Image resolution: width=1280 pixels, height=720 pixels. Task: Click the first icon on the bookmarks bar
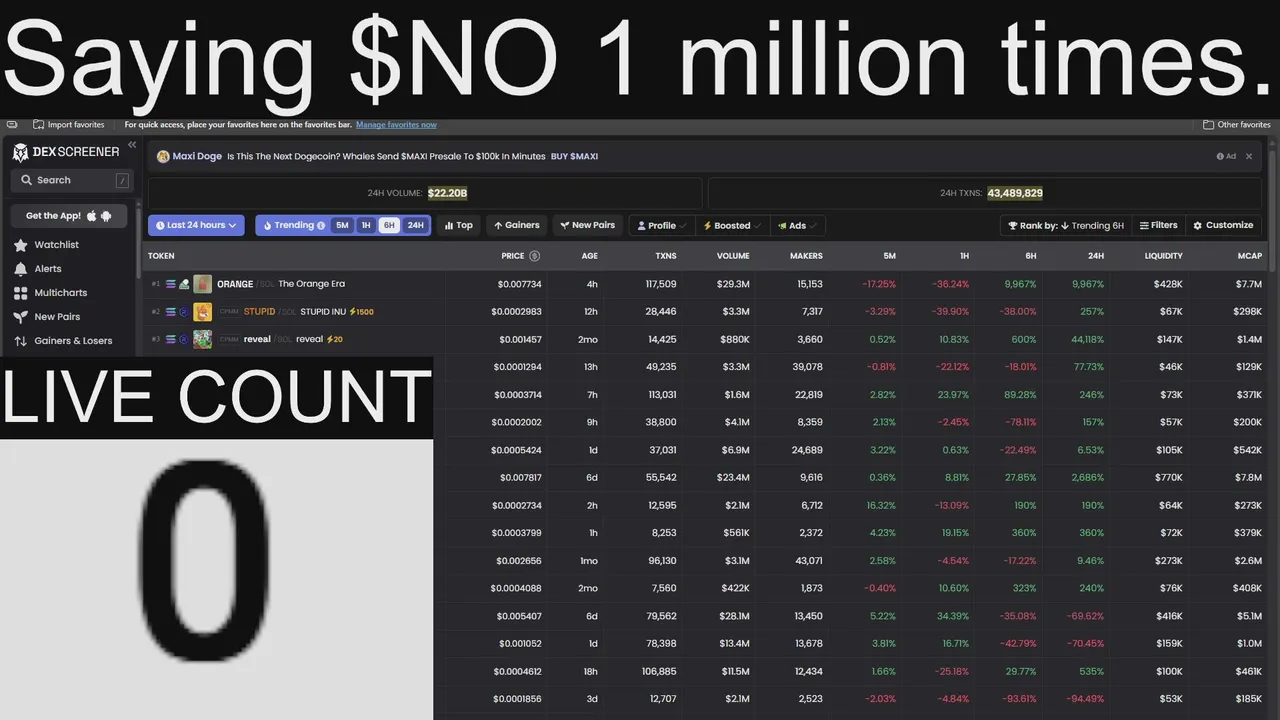click(x=12, y=125)
